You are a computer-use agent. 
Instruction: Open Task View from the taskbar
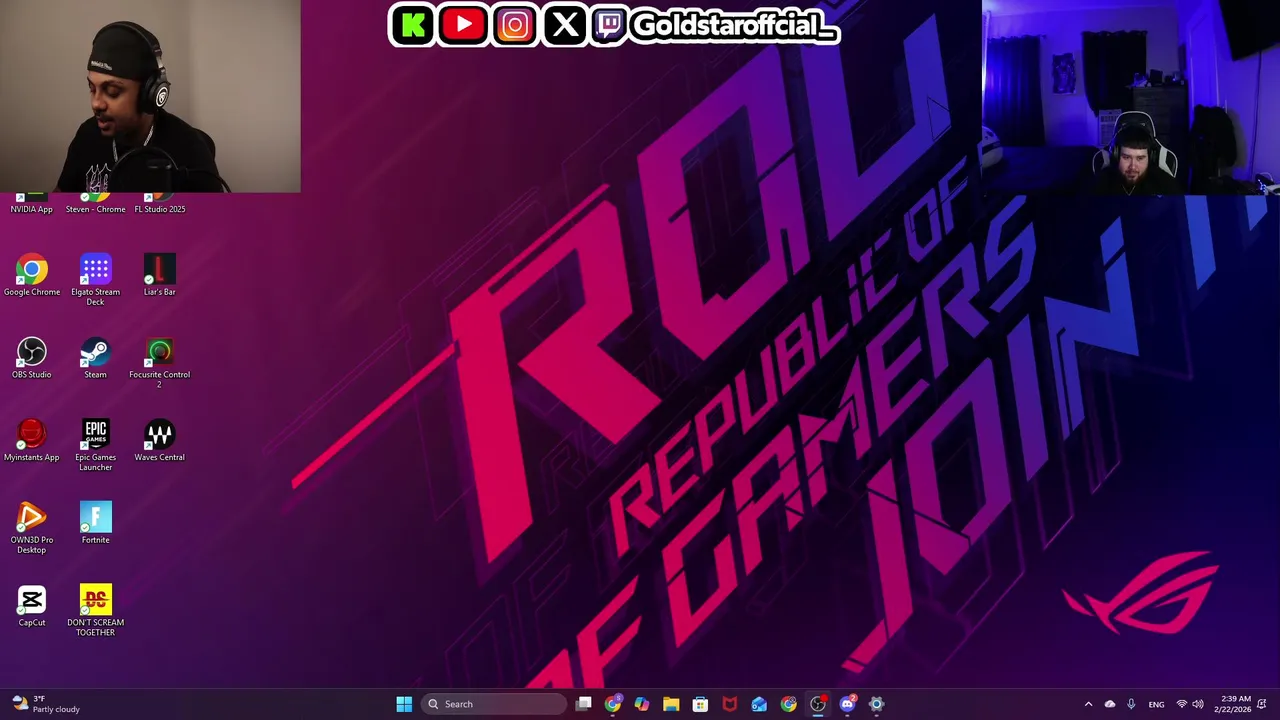click(x=584, y=704)
